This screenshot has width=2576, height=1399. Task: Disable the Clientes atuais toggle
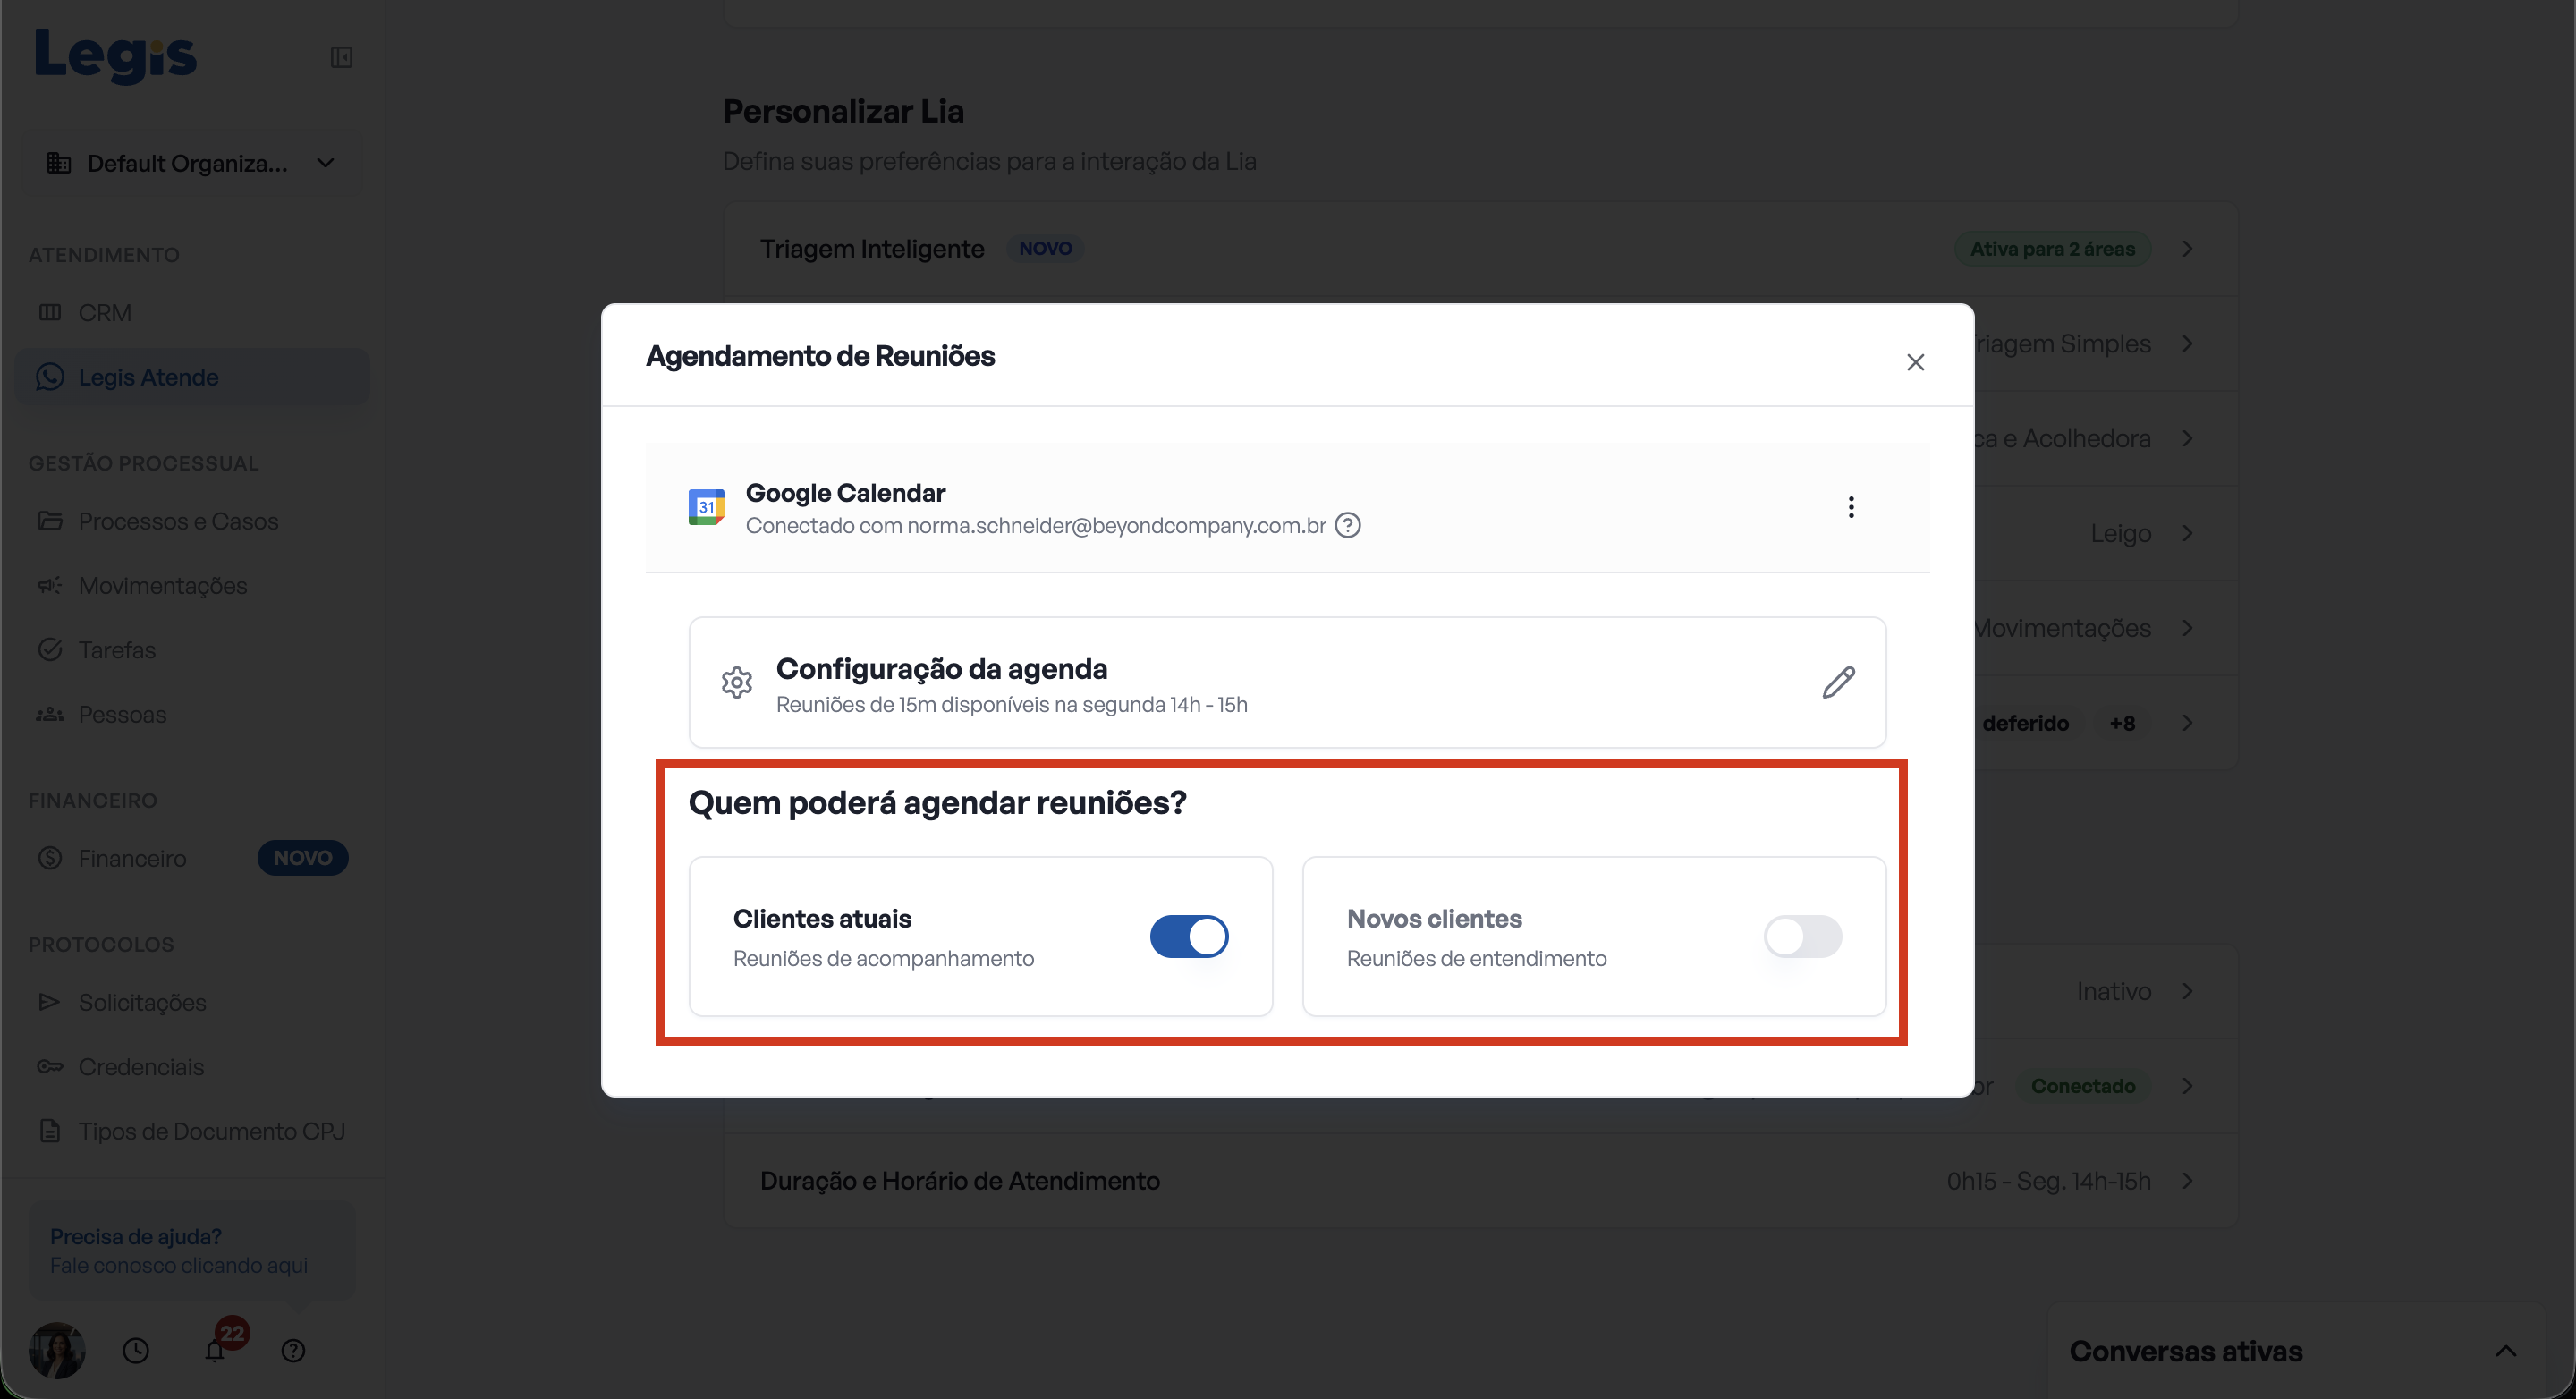1189,936
